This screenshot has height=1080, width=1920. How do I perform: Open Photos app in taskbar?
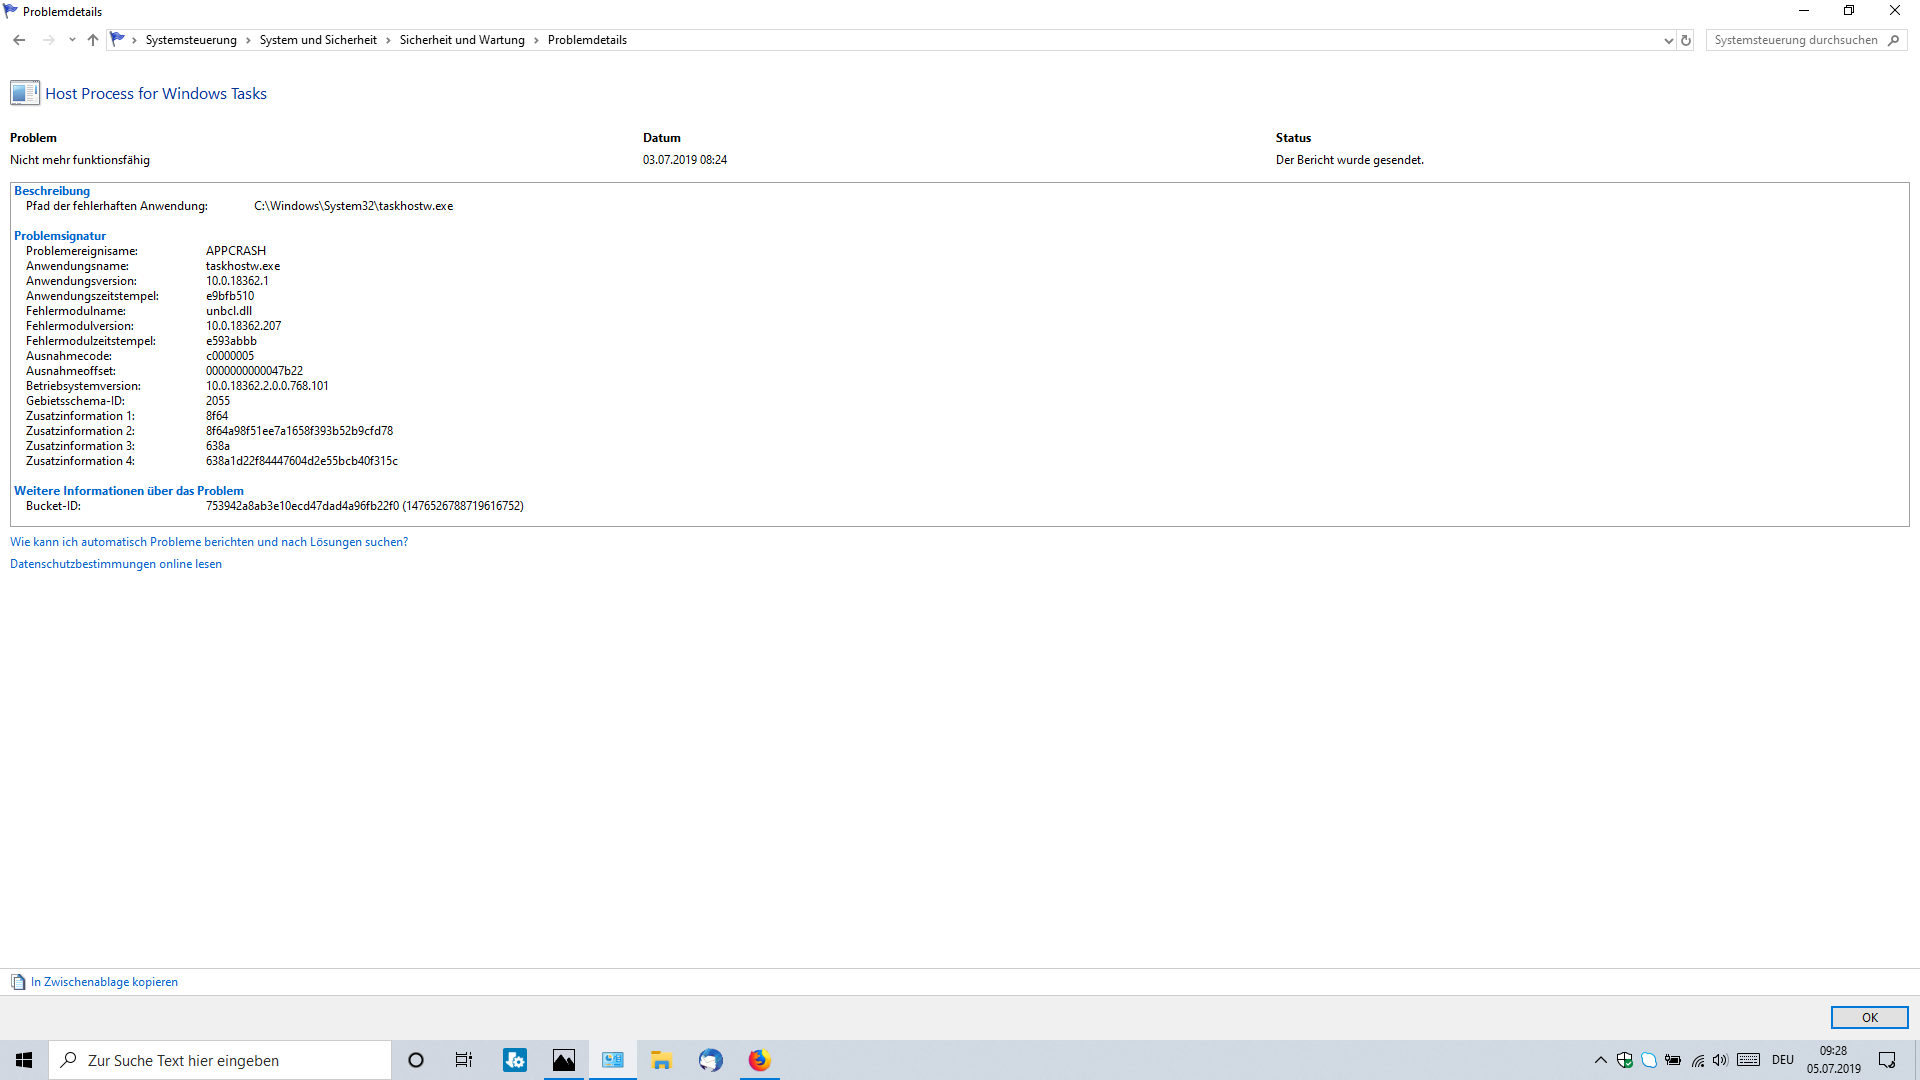coord(564,1060)
